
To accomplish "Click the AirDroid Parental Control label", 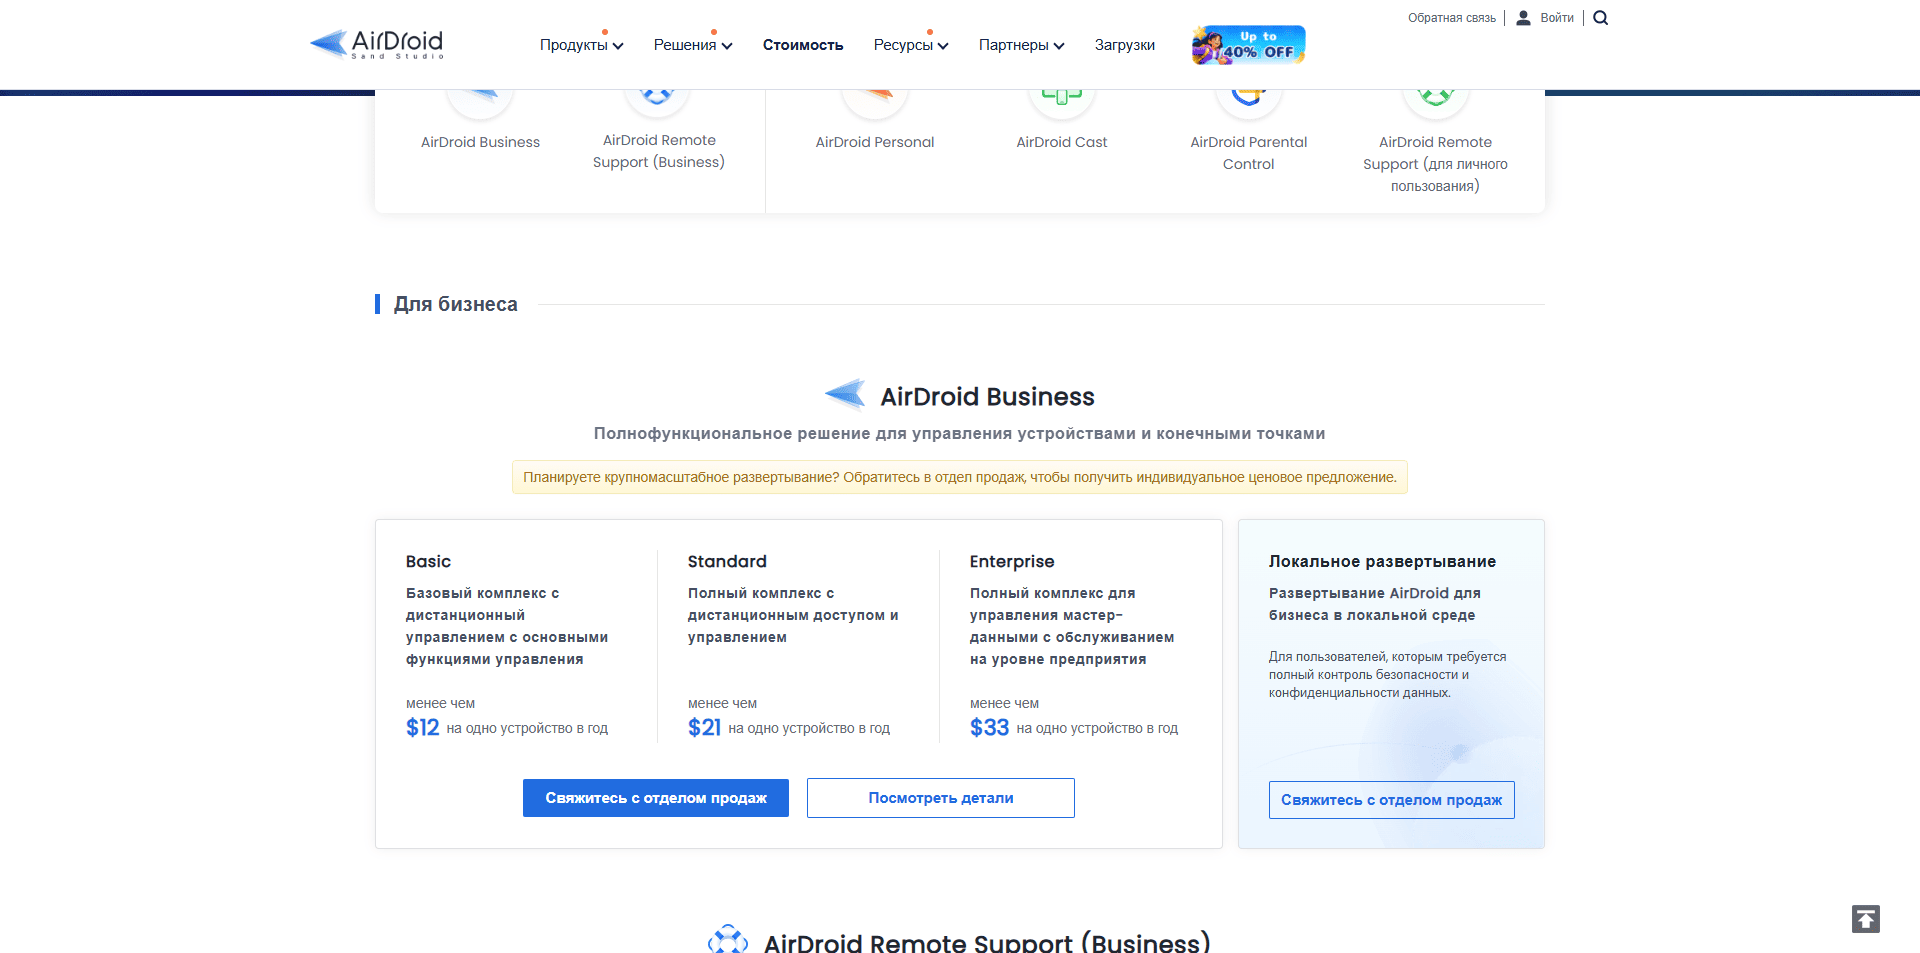I will pyautogui.click(x=1249, y=153).
